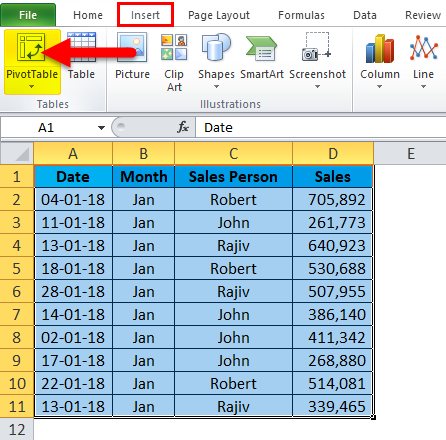Switch to the Insert tab
446x440 pixels.
[145, 15]
